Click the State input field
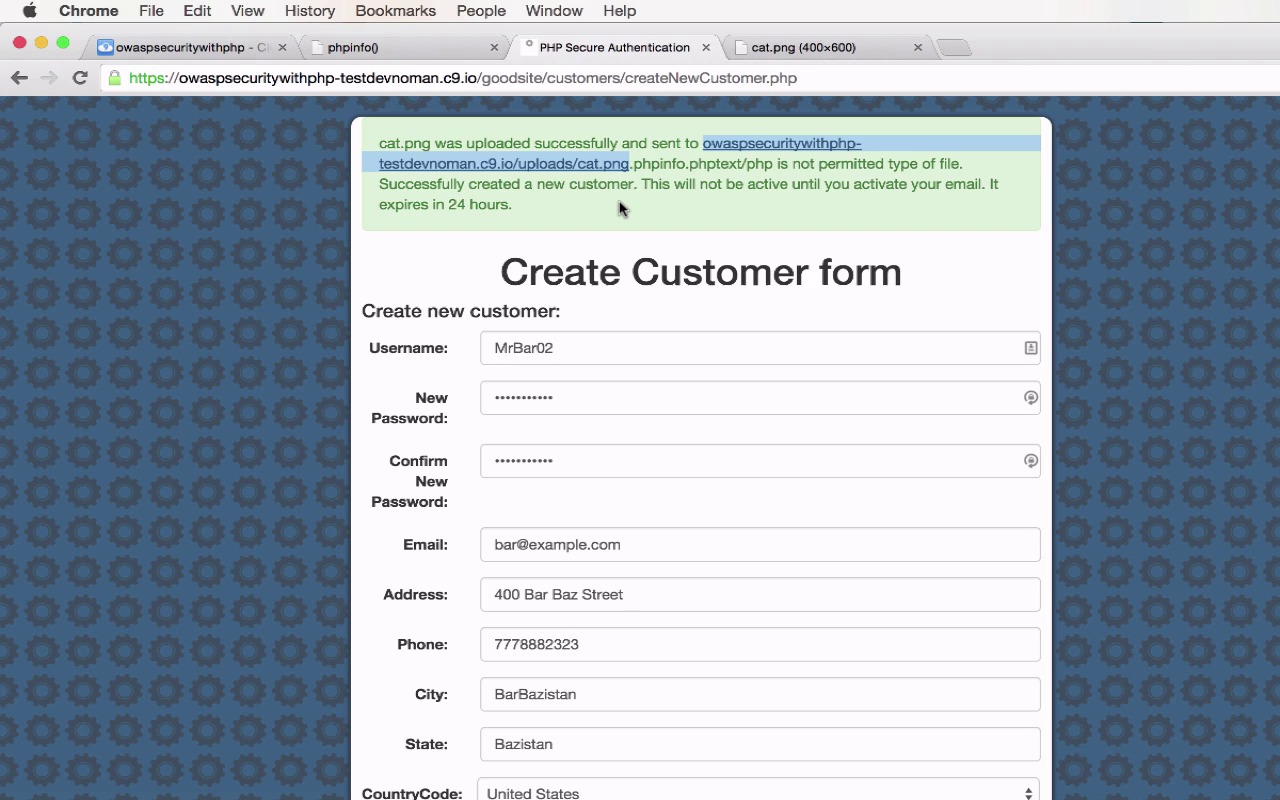 [760, 745]
